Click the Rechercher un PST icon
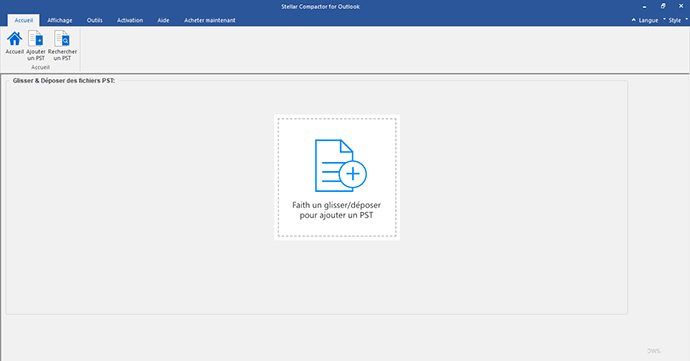Screen dimensions: 690x361 click(x=62, y=39)
